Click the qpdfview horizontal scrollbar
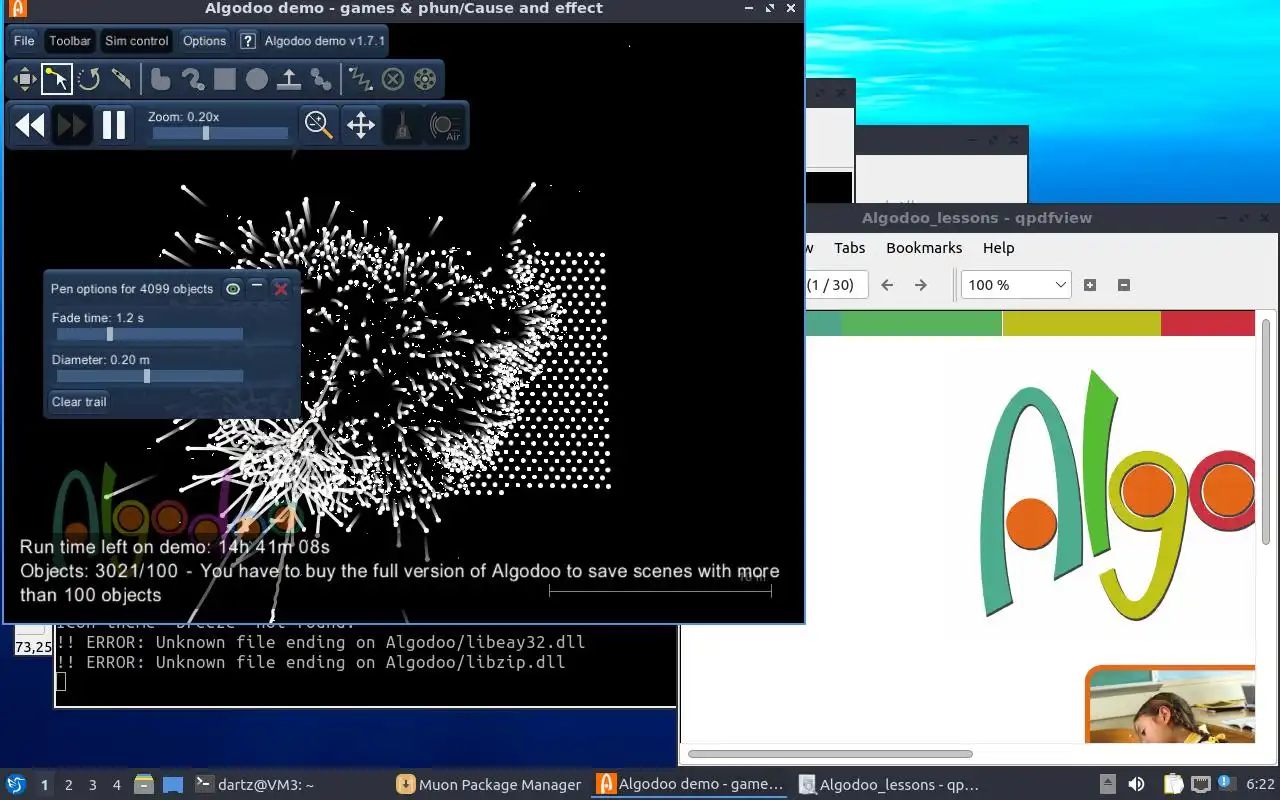The width and height of the screenshot is (1280, 800). [830, 754]
